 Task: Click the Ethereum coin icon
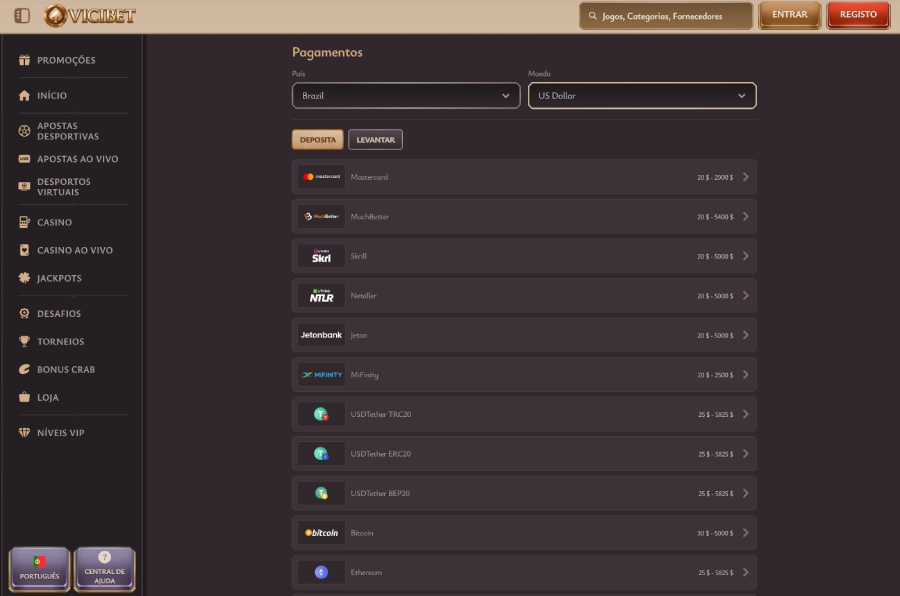[x=321, y=572]
